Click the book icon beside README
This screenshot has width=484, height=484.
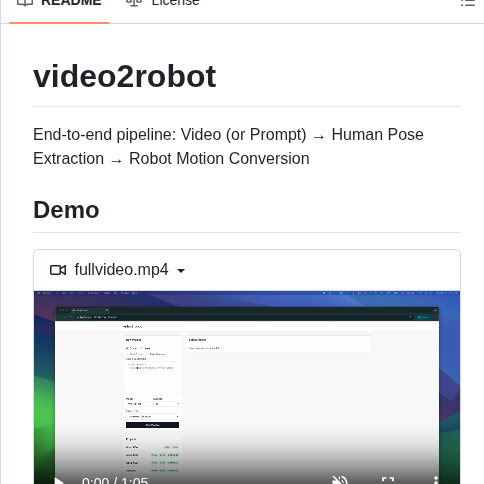coord(25,3)
